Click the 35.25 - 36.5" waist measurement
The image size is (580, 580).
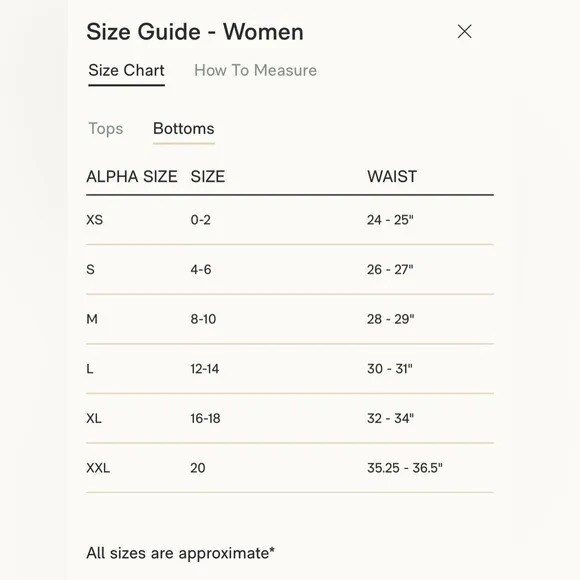tap(405, 468)
